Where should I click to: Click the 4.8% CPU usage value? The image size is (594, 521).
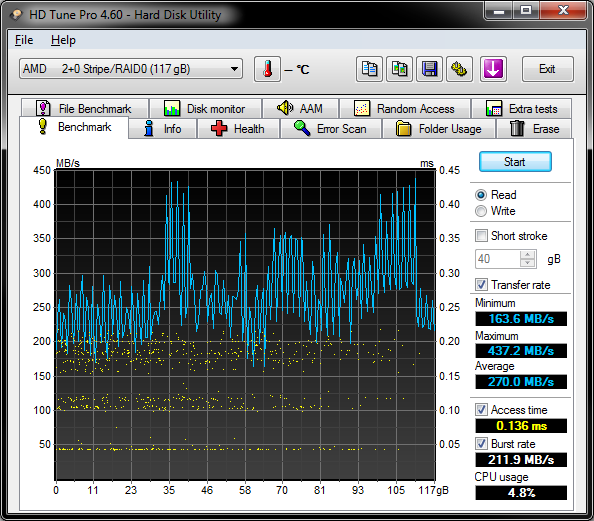pos(521,493)
